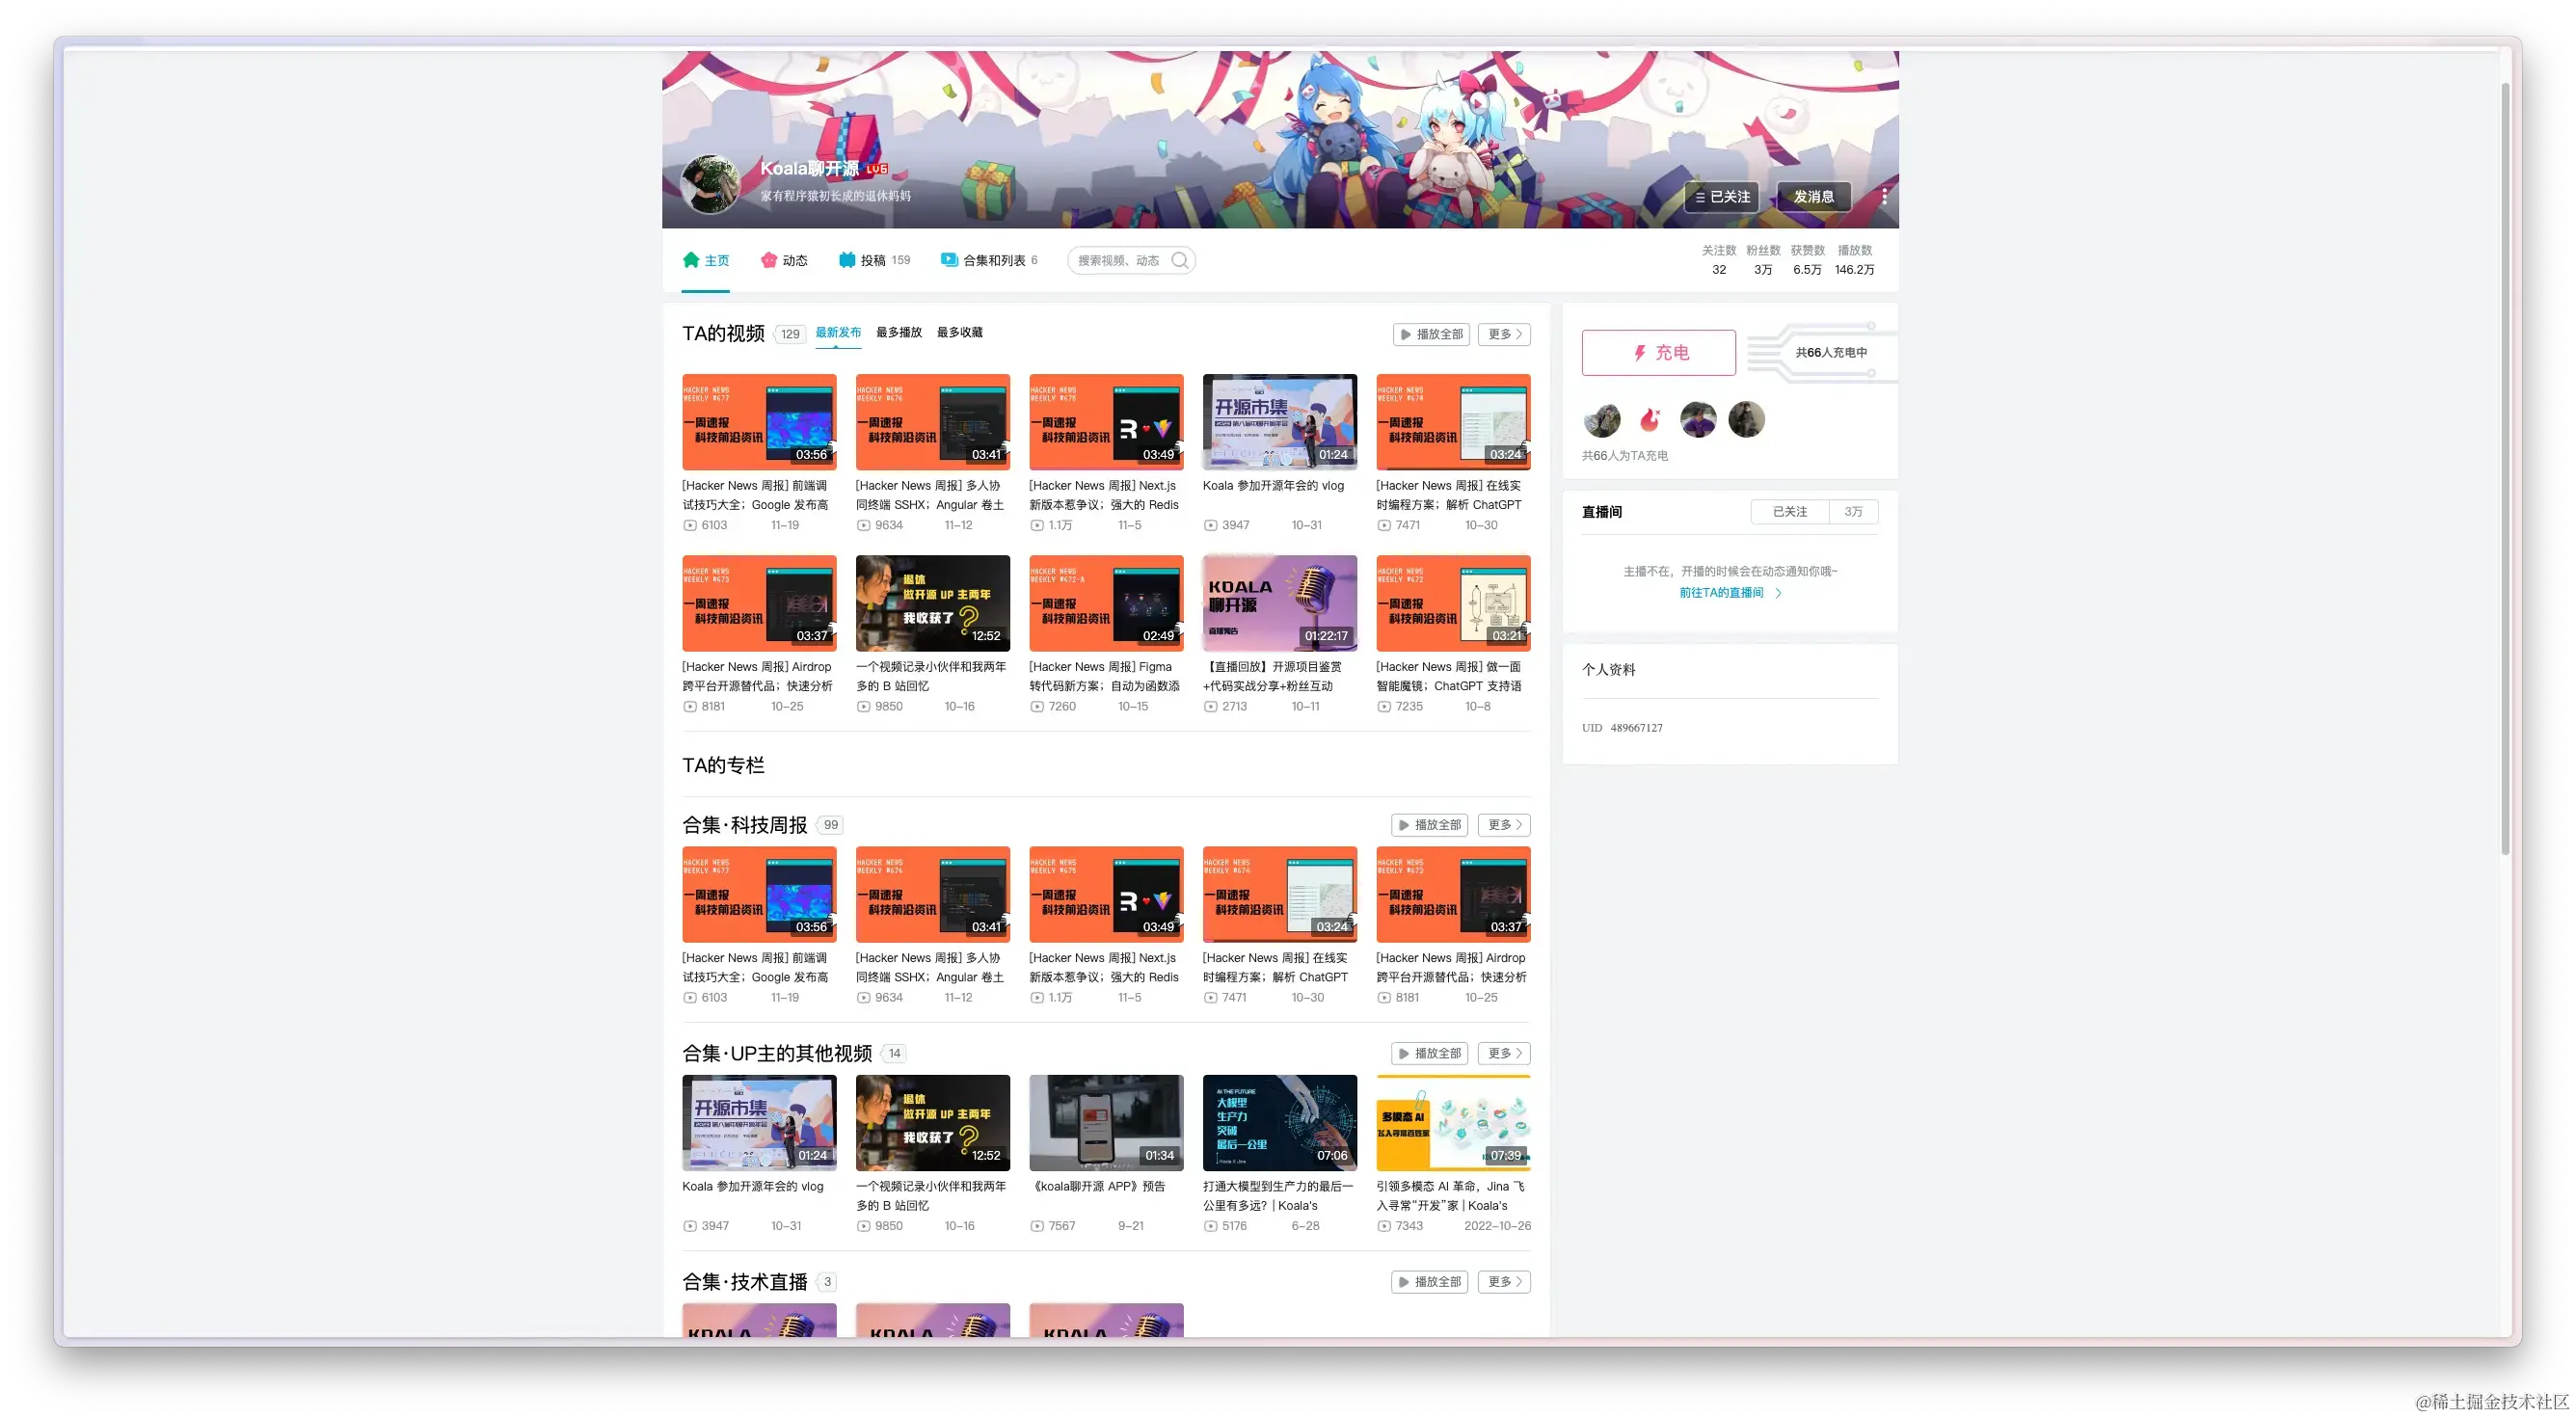
Task: Click the first charging supporter avatar
Action: (x=1602, y=420)
